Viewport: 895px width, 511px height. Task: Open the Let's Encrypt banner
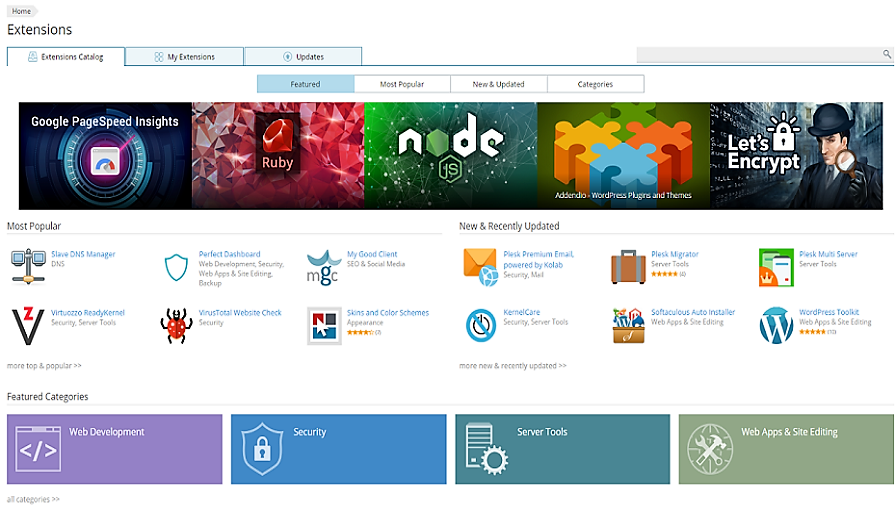pyautogui.click(x=798, y=155)
